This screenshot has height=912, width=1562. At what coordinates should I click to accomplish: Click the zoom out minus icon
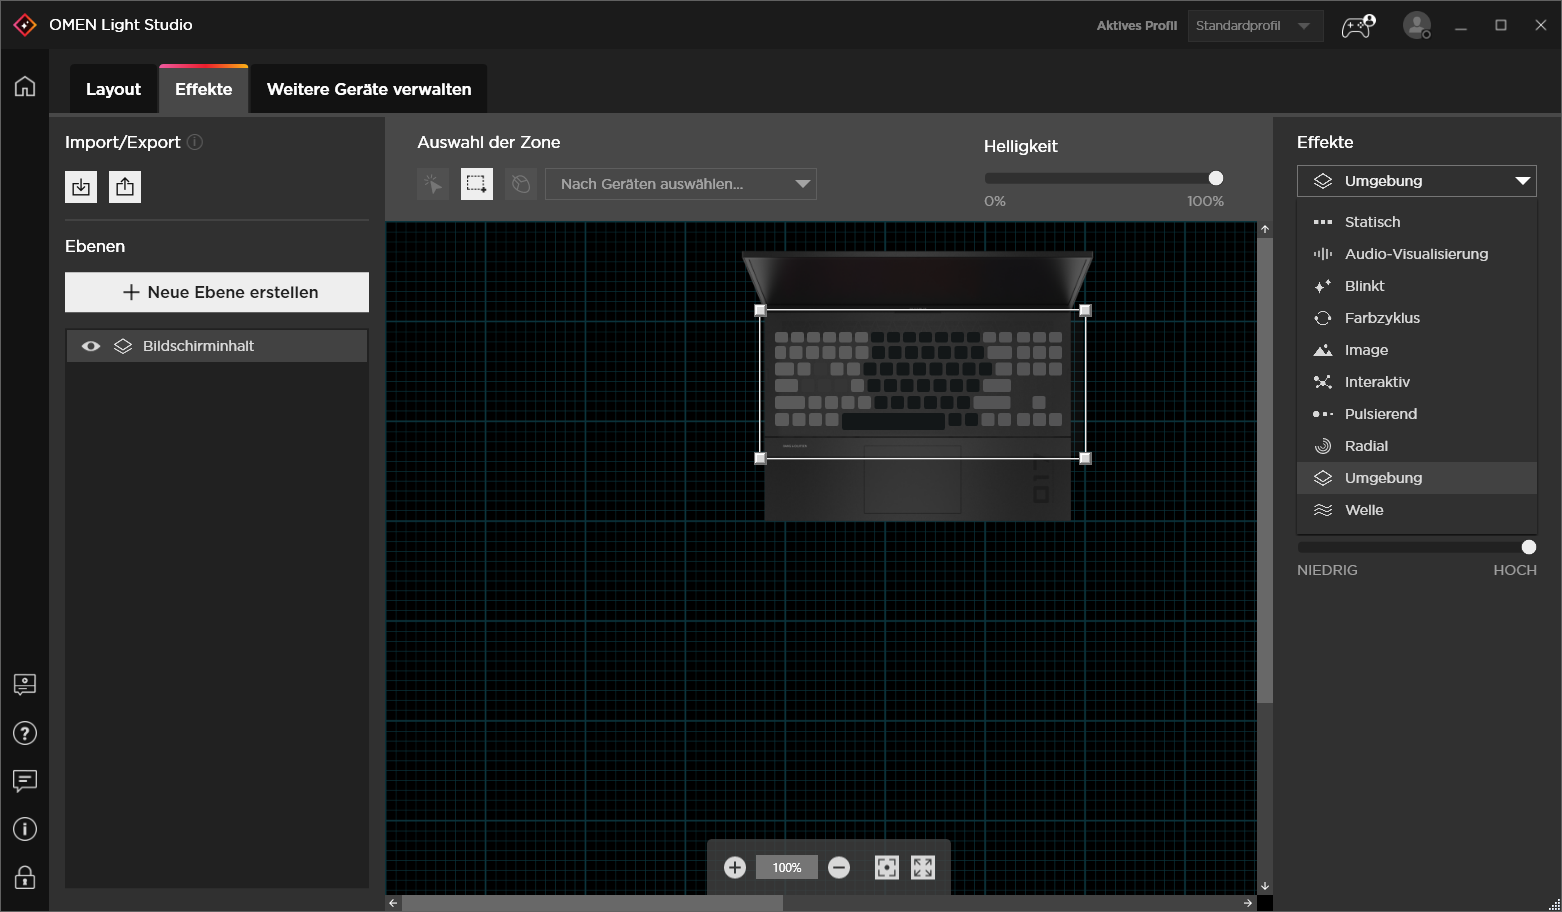pos(839,868)
